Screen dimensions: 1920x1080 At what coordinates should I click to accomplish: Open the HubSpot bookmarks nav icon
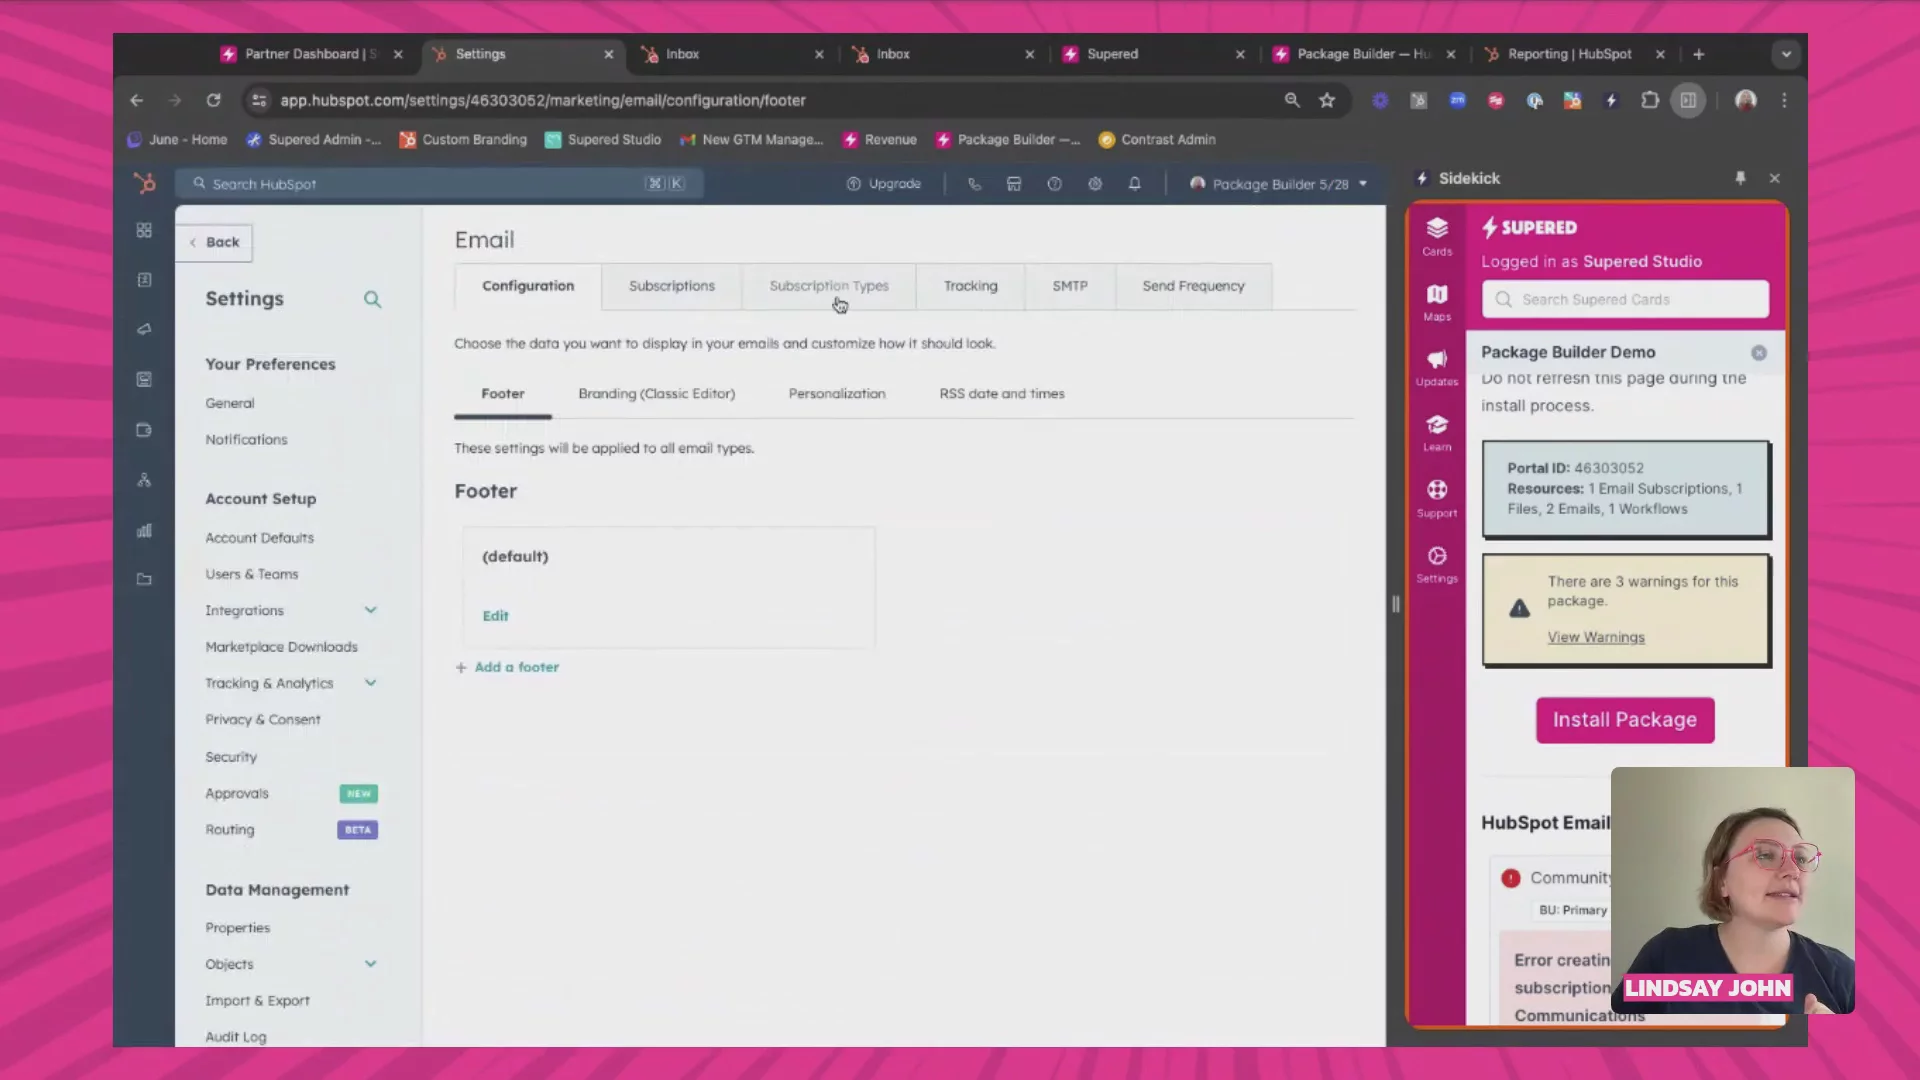point(144,230)
